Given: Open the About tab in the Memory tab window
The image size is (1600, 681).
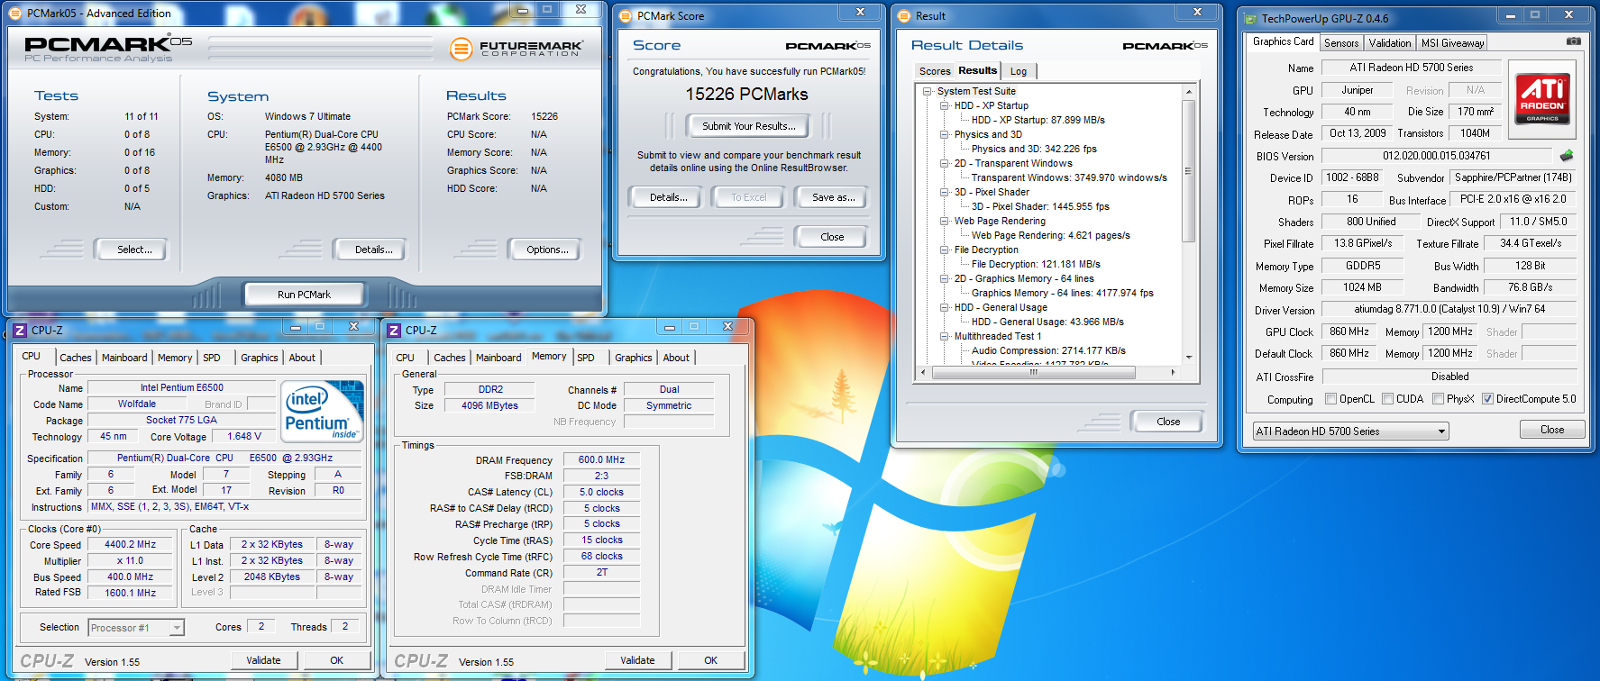Looking at the screenshot, I should click(676, 357).
